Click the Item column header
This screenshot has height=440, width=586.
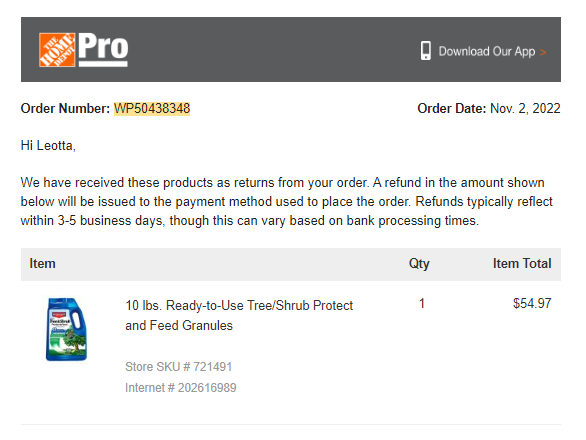click(x=42, y=264)
